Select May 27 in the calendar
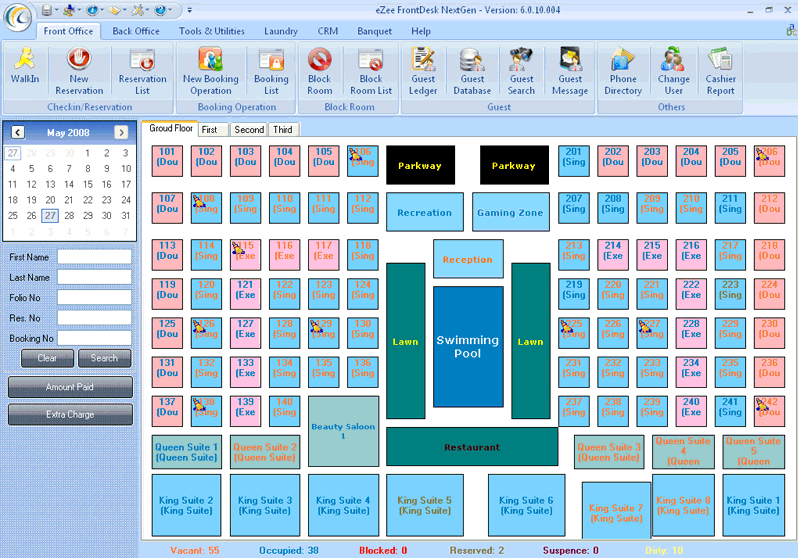The image size is (798, 558). click(50, 216)
